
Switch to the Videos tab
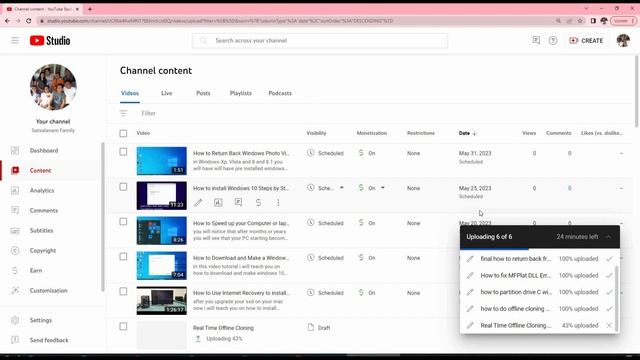130,93
